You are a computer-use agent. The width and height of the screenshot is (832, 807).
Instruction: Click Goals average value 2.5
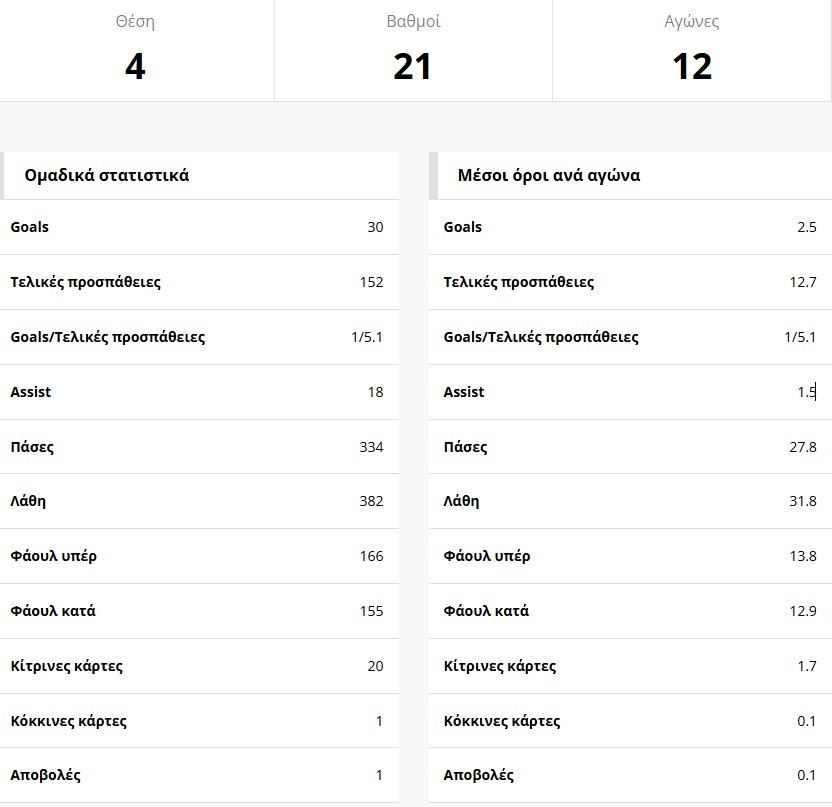coord(807,227)
